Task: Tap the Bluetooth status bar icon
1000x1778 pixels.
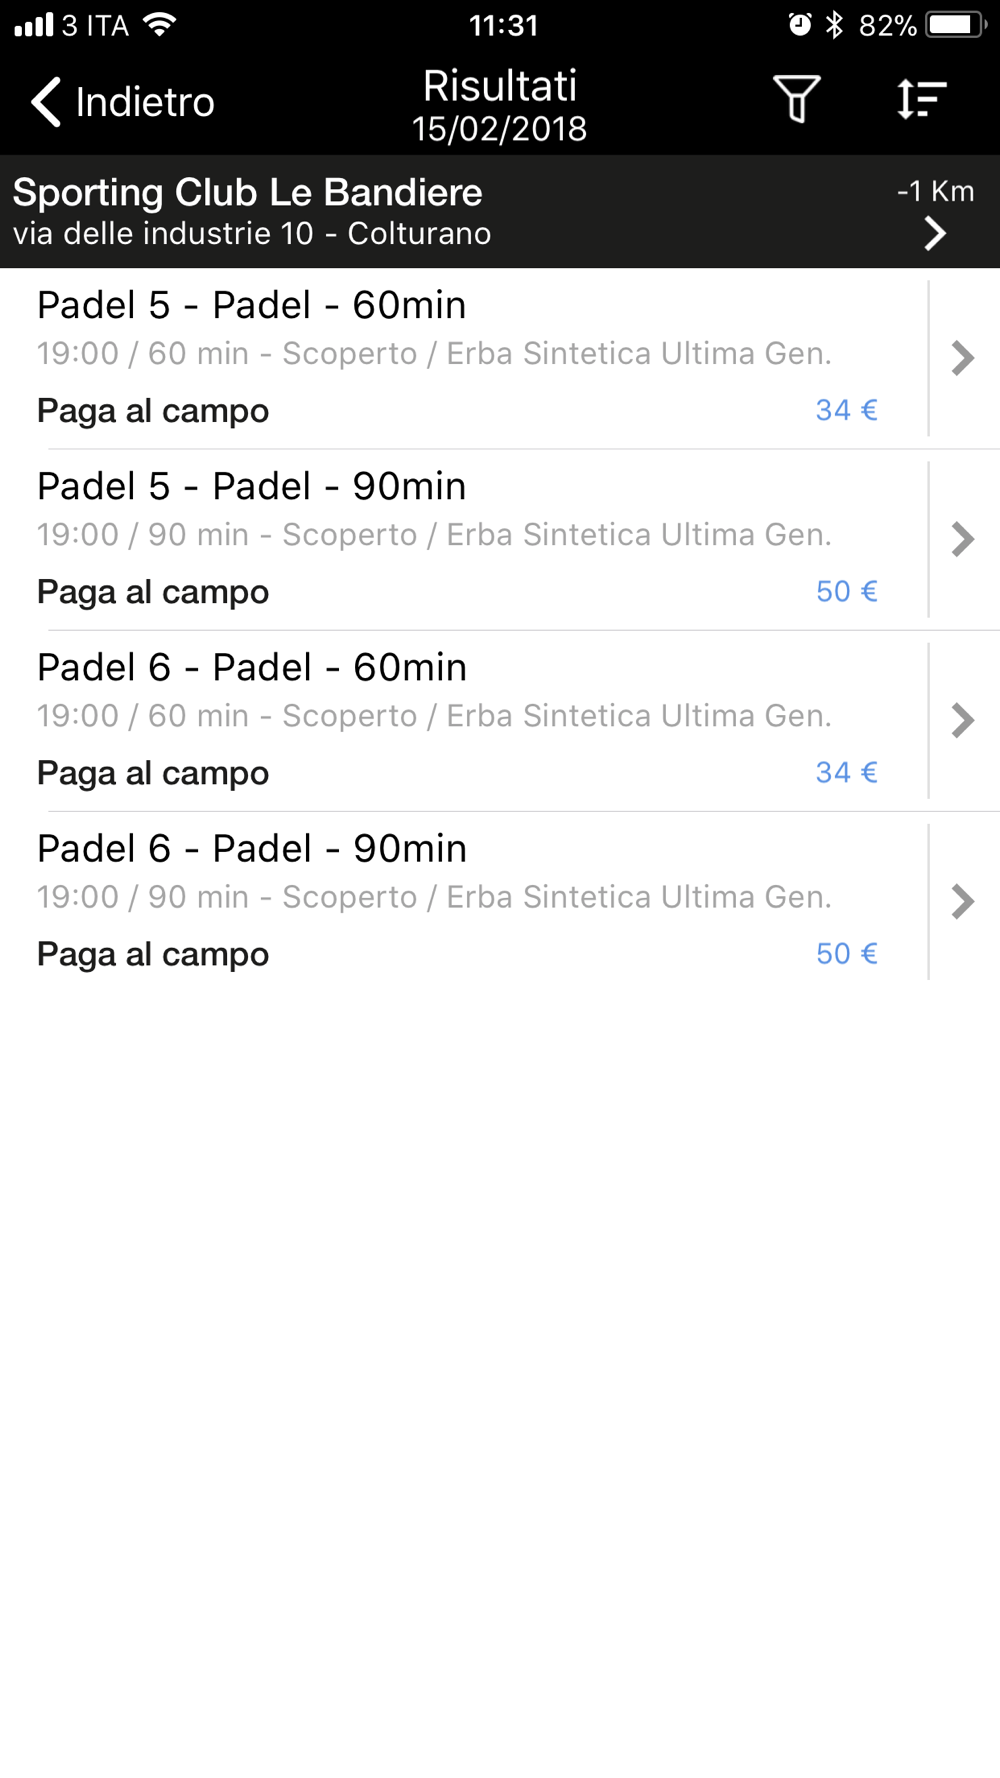Action: coord(834,25)
